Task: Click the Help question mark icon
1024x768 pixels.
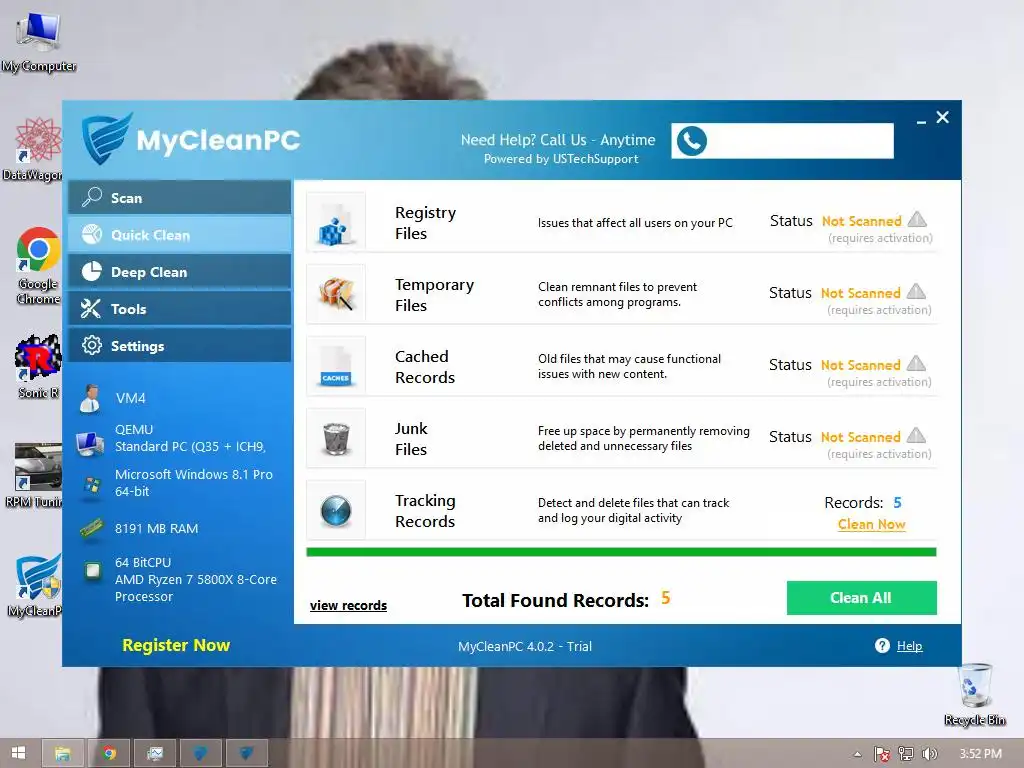Action: pos(882,645)
